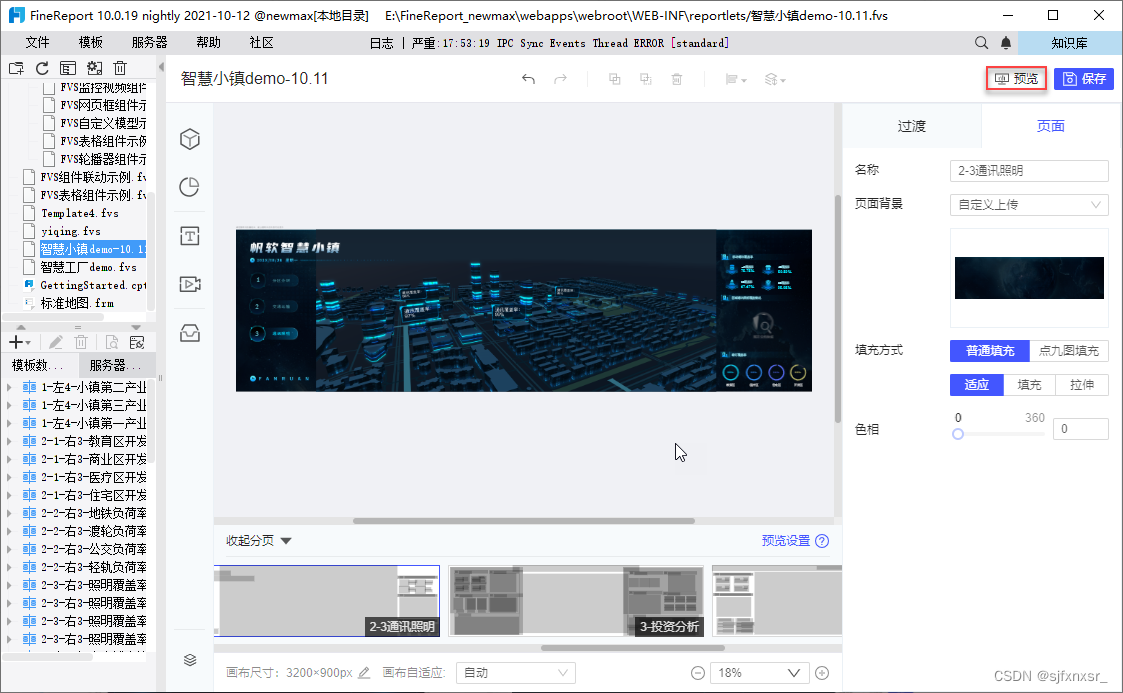The height and width of the screenshot is (693, 1123).
Task: Refresh the template list with the refresh icon
Action: (41, 68)
